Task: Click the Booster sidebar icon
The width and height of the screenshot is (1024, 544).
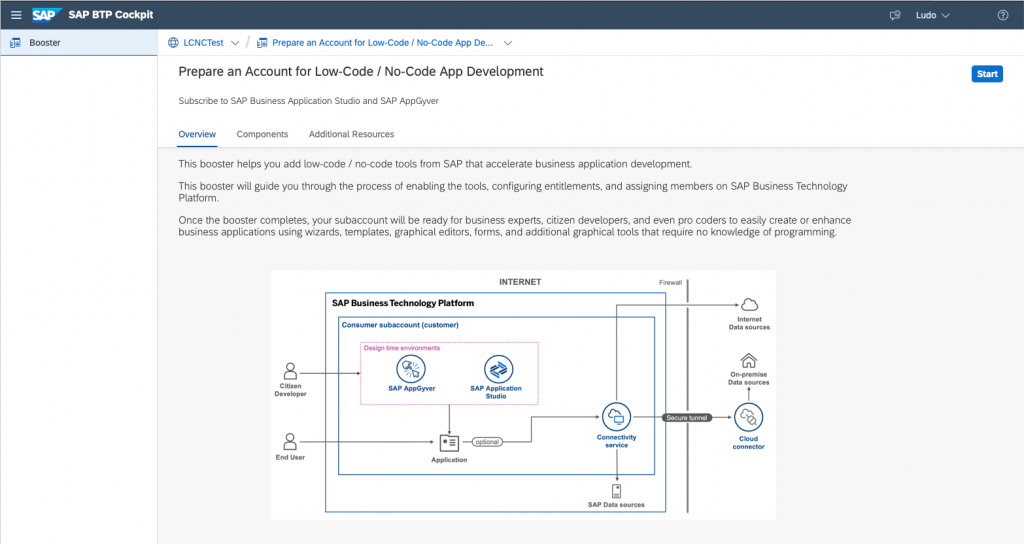Action: pos(15,42)
